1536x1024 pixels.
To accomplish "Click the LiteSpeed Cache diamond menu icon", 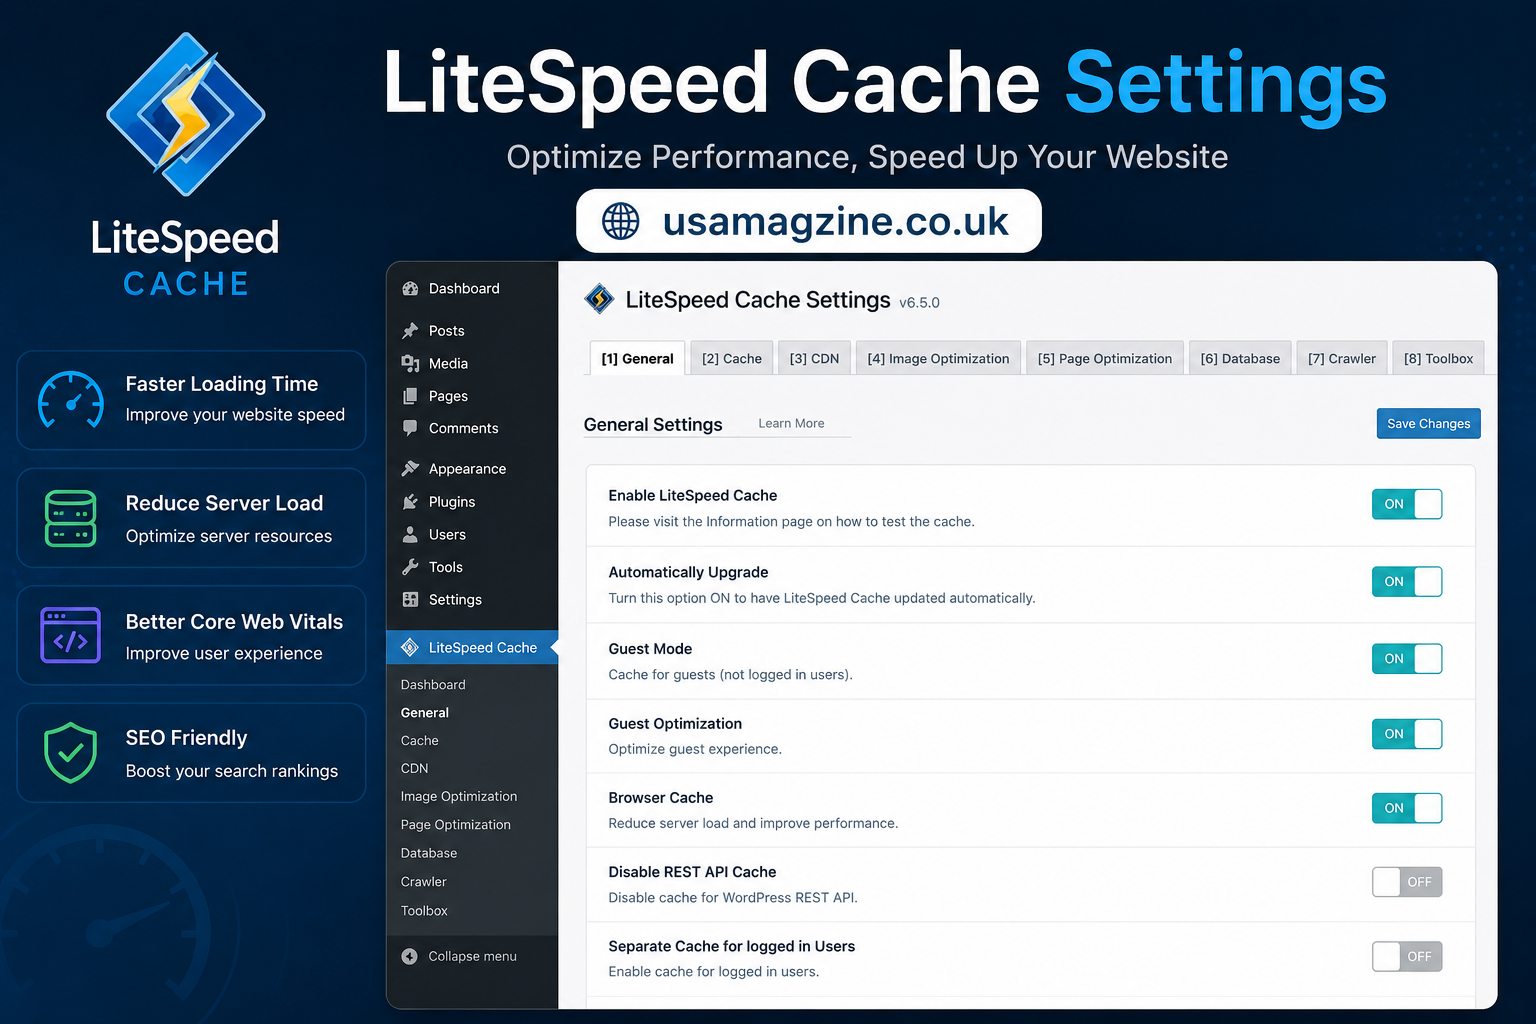I will [410, 648].
